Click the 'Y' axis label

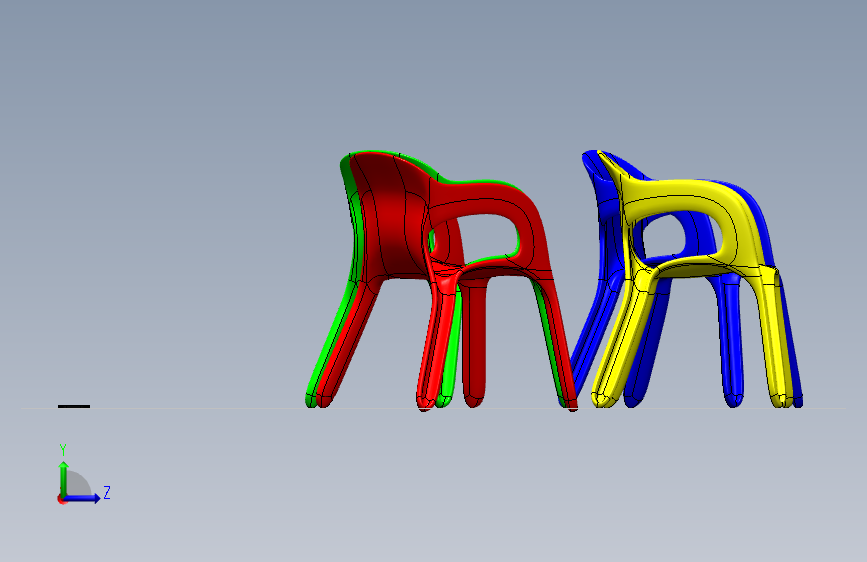[x=63, y=450]
